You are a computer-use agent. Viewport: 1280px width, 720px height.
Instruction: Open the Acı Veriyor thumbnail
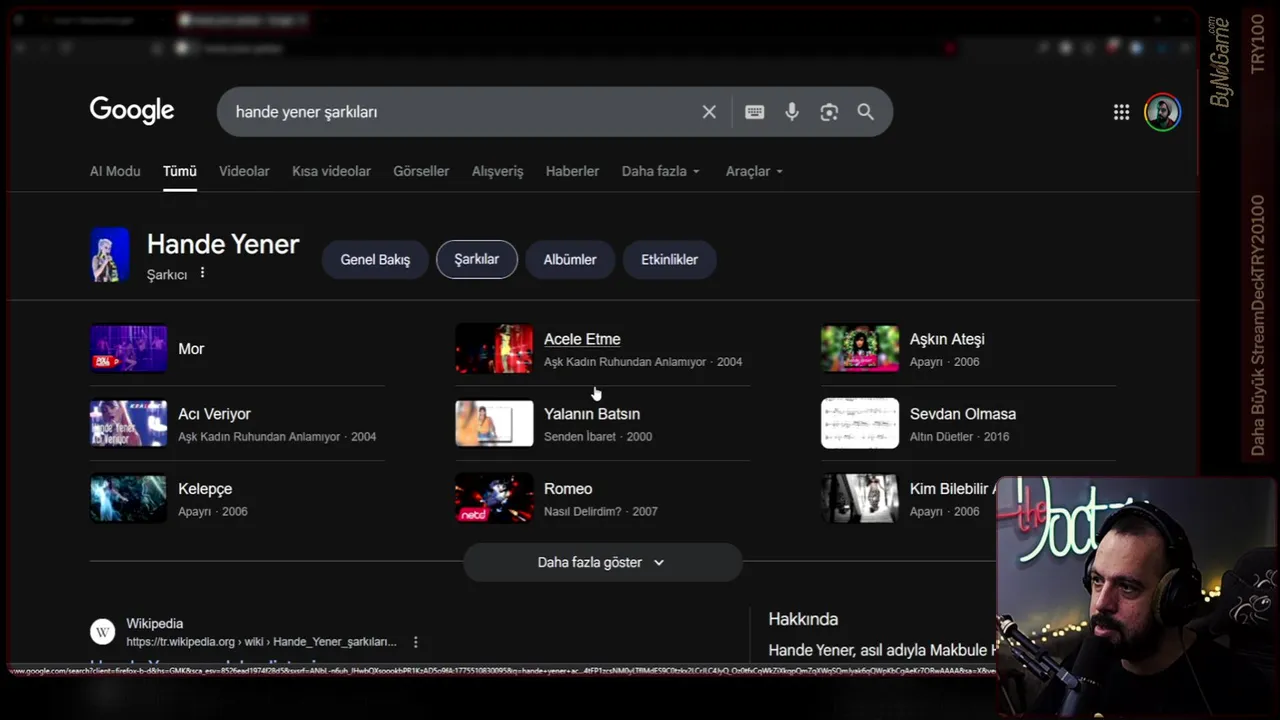coord(129,423)
